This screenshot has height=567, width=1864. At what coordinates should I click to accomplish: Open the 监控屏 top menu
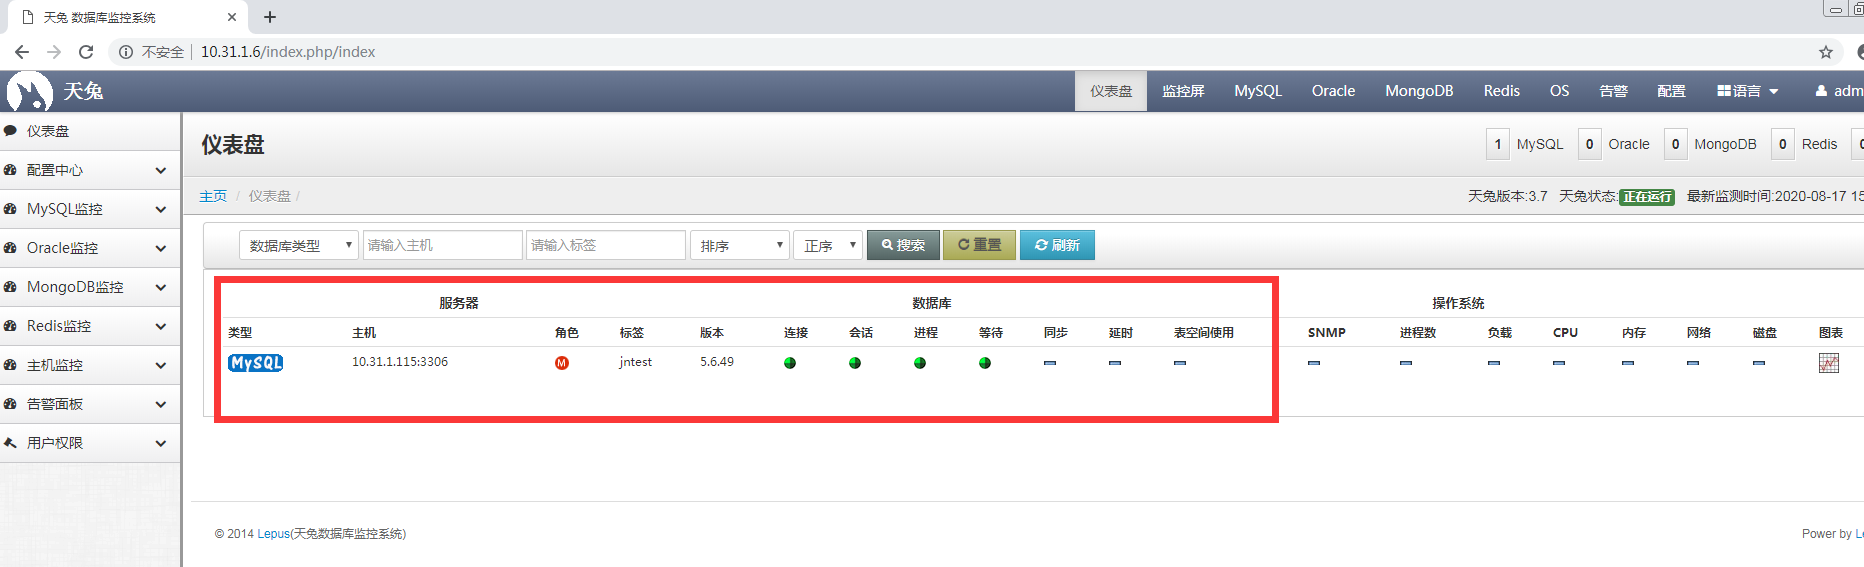(x=1183, y=91)
